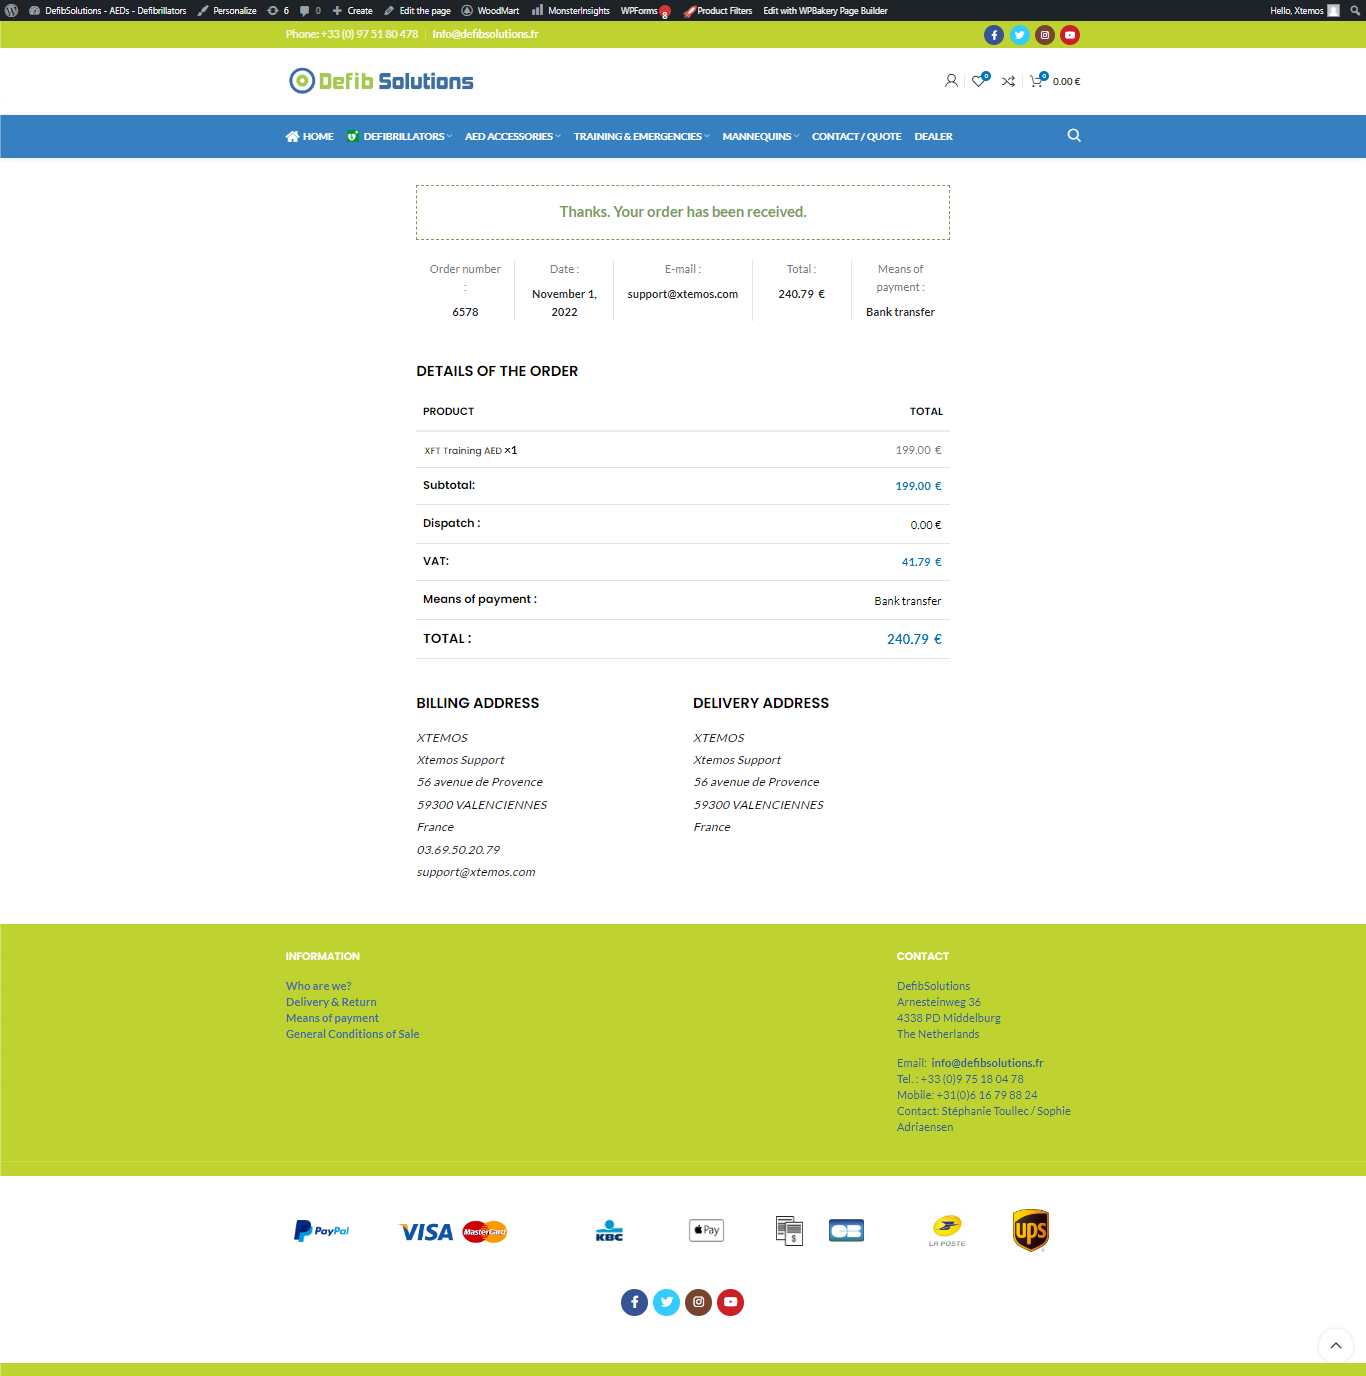The width and height of the screenshot is (1366, 1376).
Task: Click the Subtotal amount 199.00 €
Action: tap(919, 486)
